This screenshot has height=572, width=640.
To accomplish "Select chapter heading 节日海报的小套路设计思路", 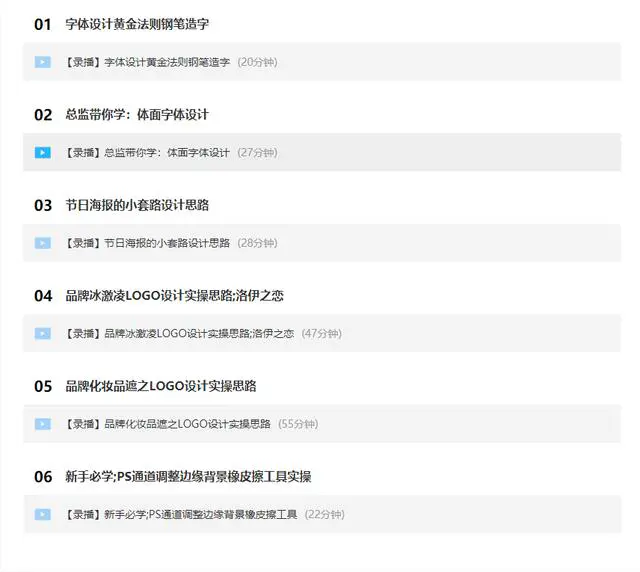I will pos(137,205).
